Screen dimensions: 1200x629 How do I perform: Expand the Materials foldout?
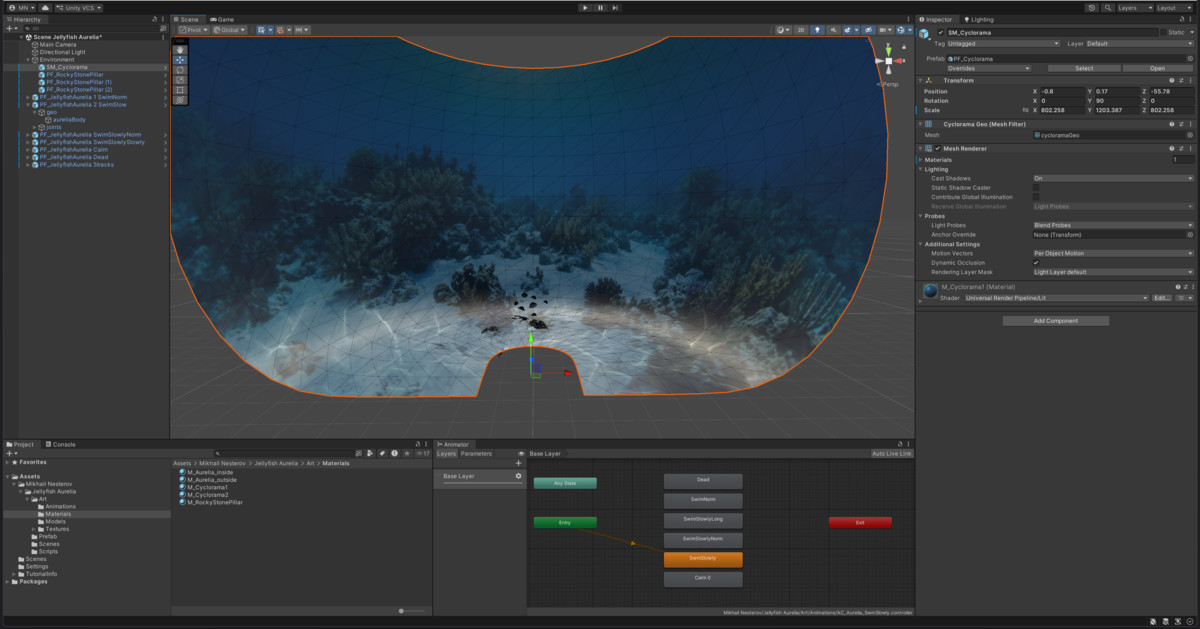[921, 159]
